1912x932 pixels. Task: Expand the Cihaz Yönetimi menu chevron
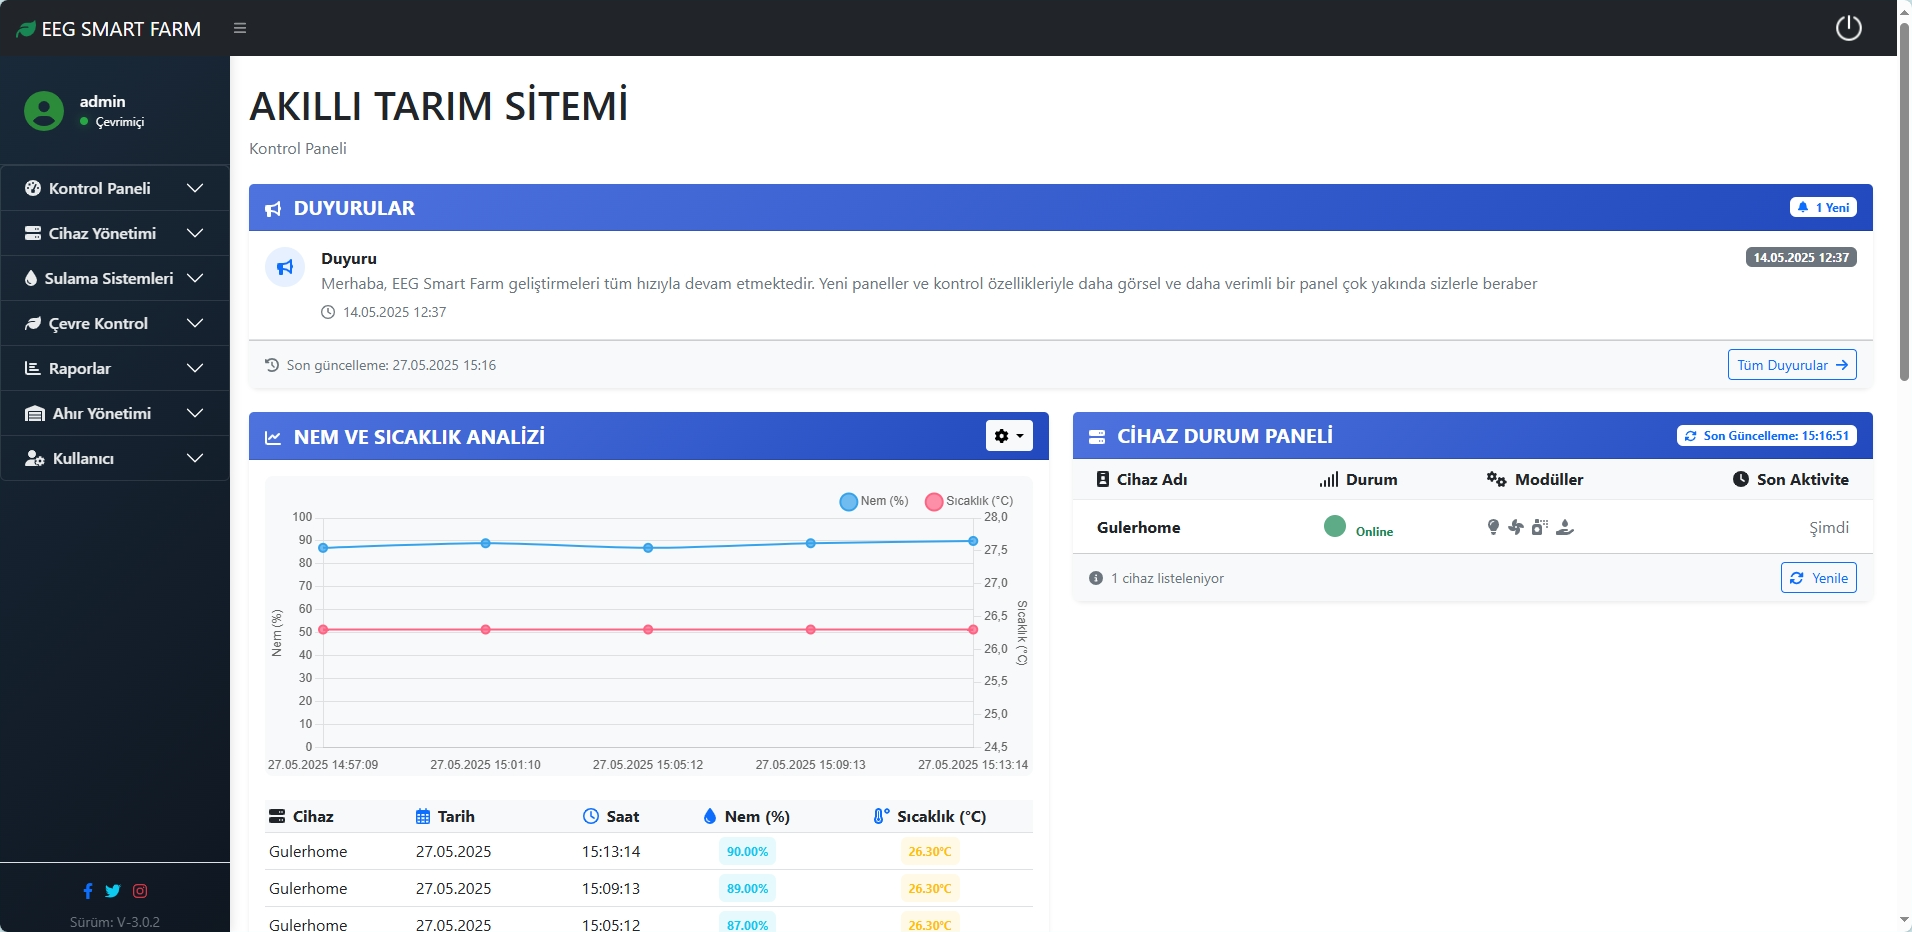pyautogui.click(x=195, y=233)
